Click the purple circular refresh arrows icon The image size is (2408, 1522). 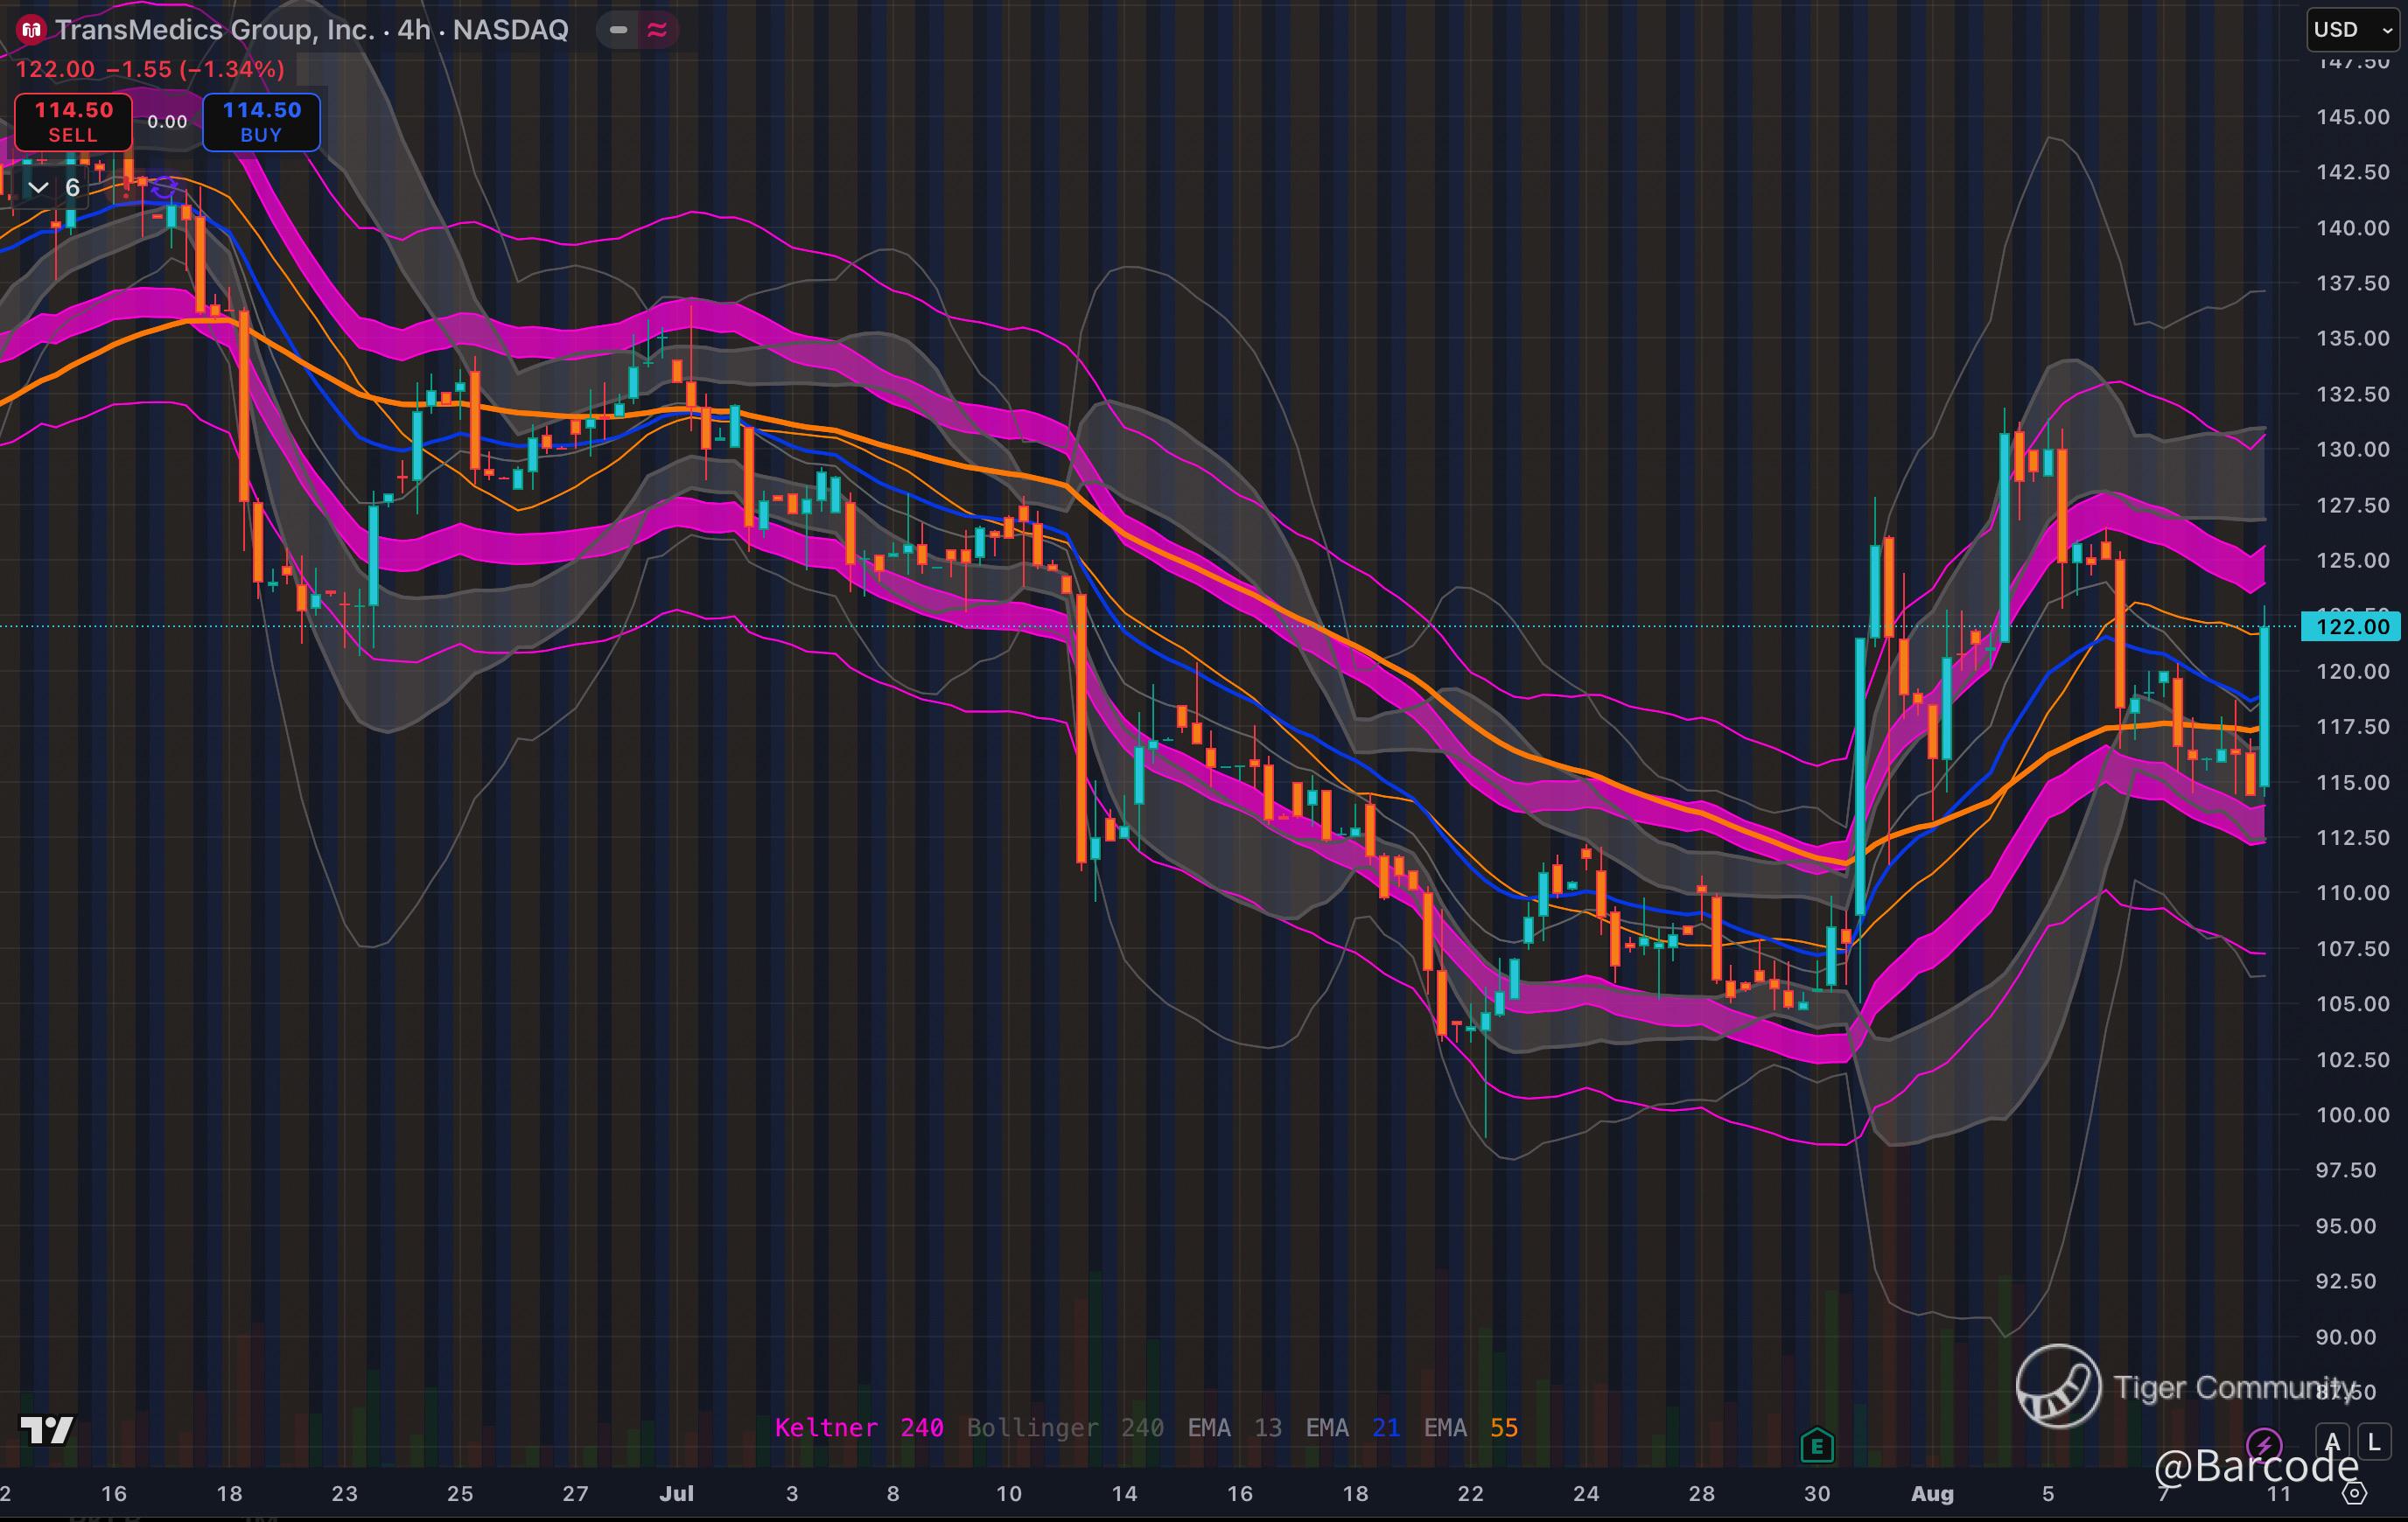(165, 188)
